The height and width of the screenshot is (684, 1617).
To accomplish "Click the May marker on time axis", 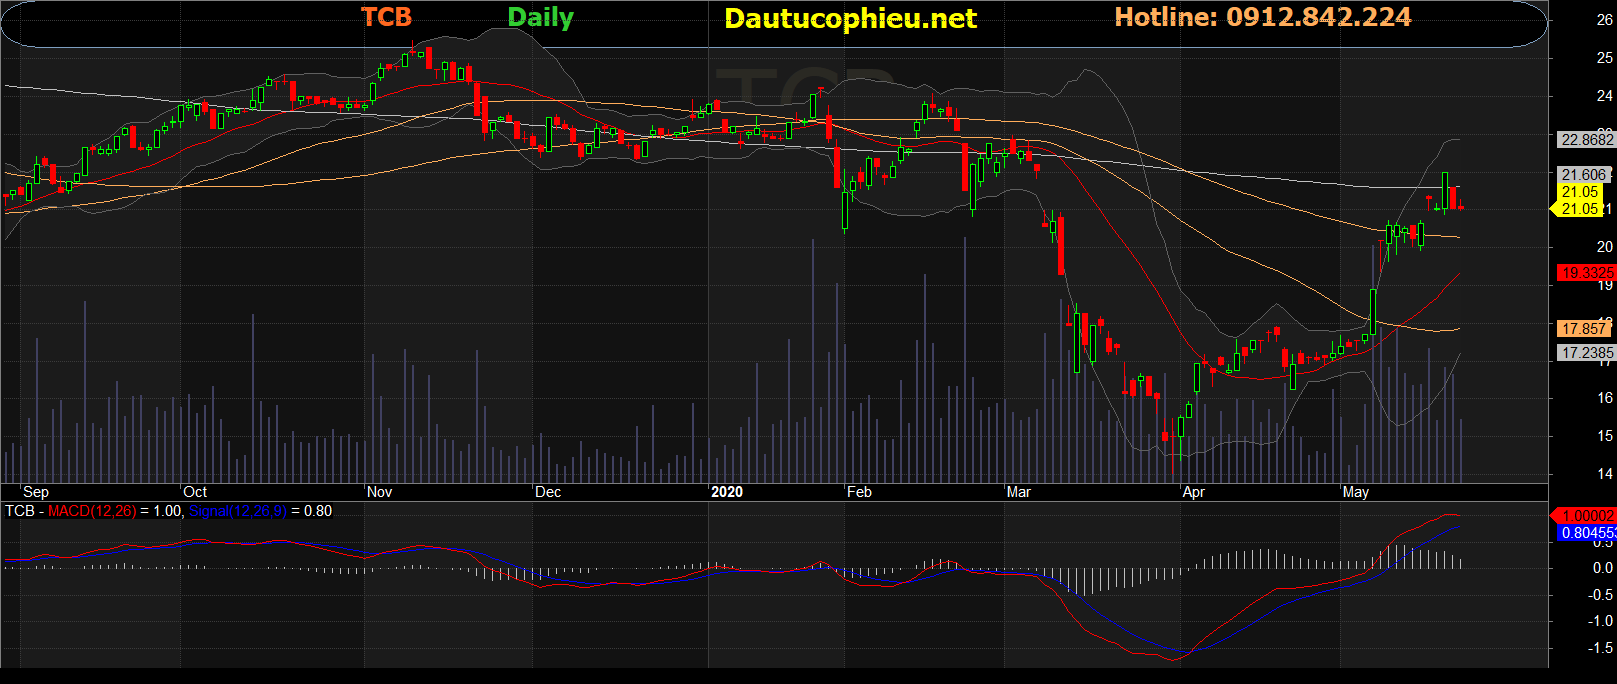I will point(1356,492).
